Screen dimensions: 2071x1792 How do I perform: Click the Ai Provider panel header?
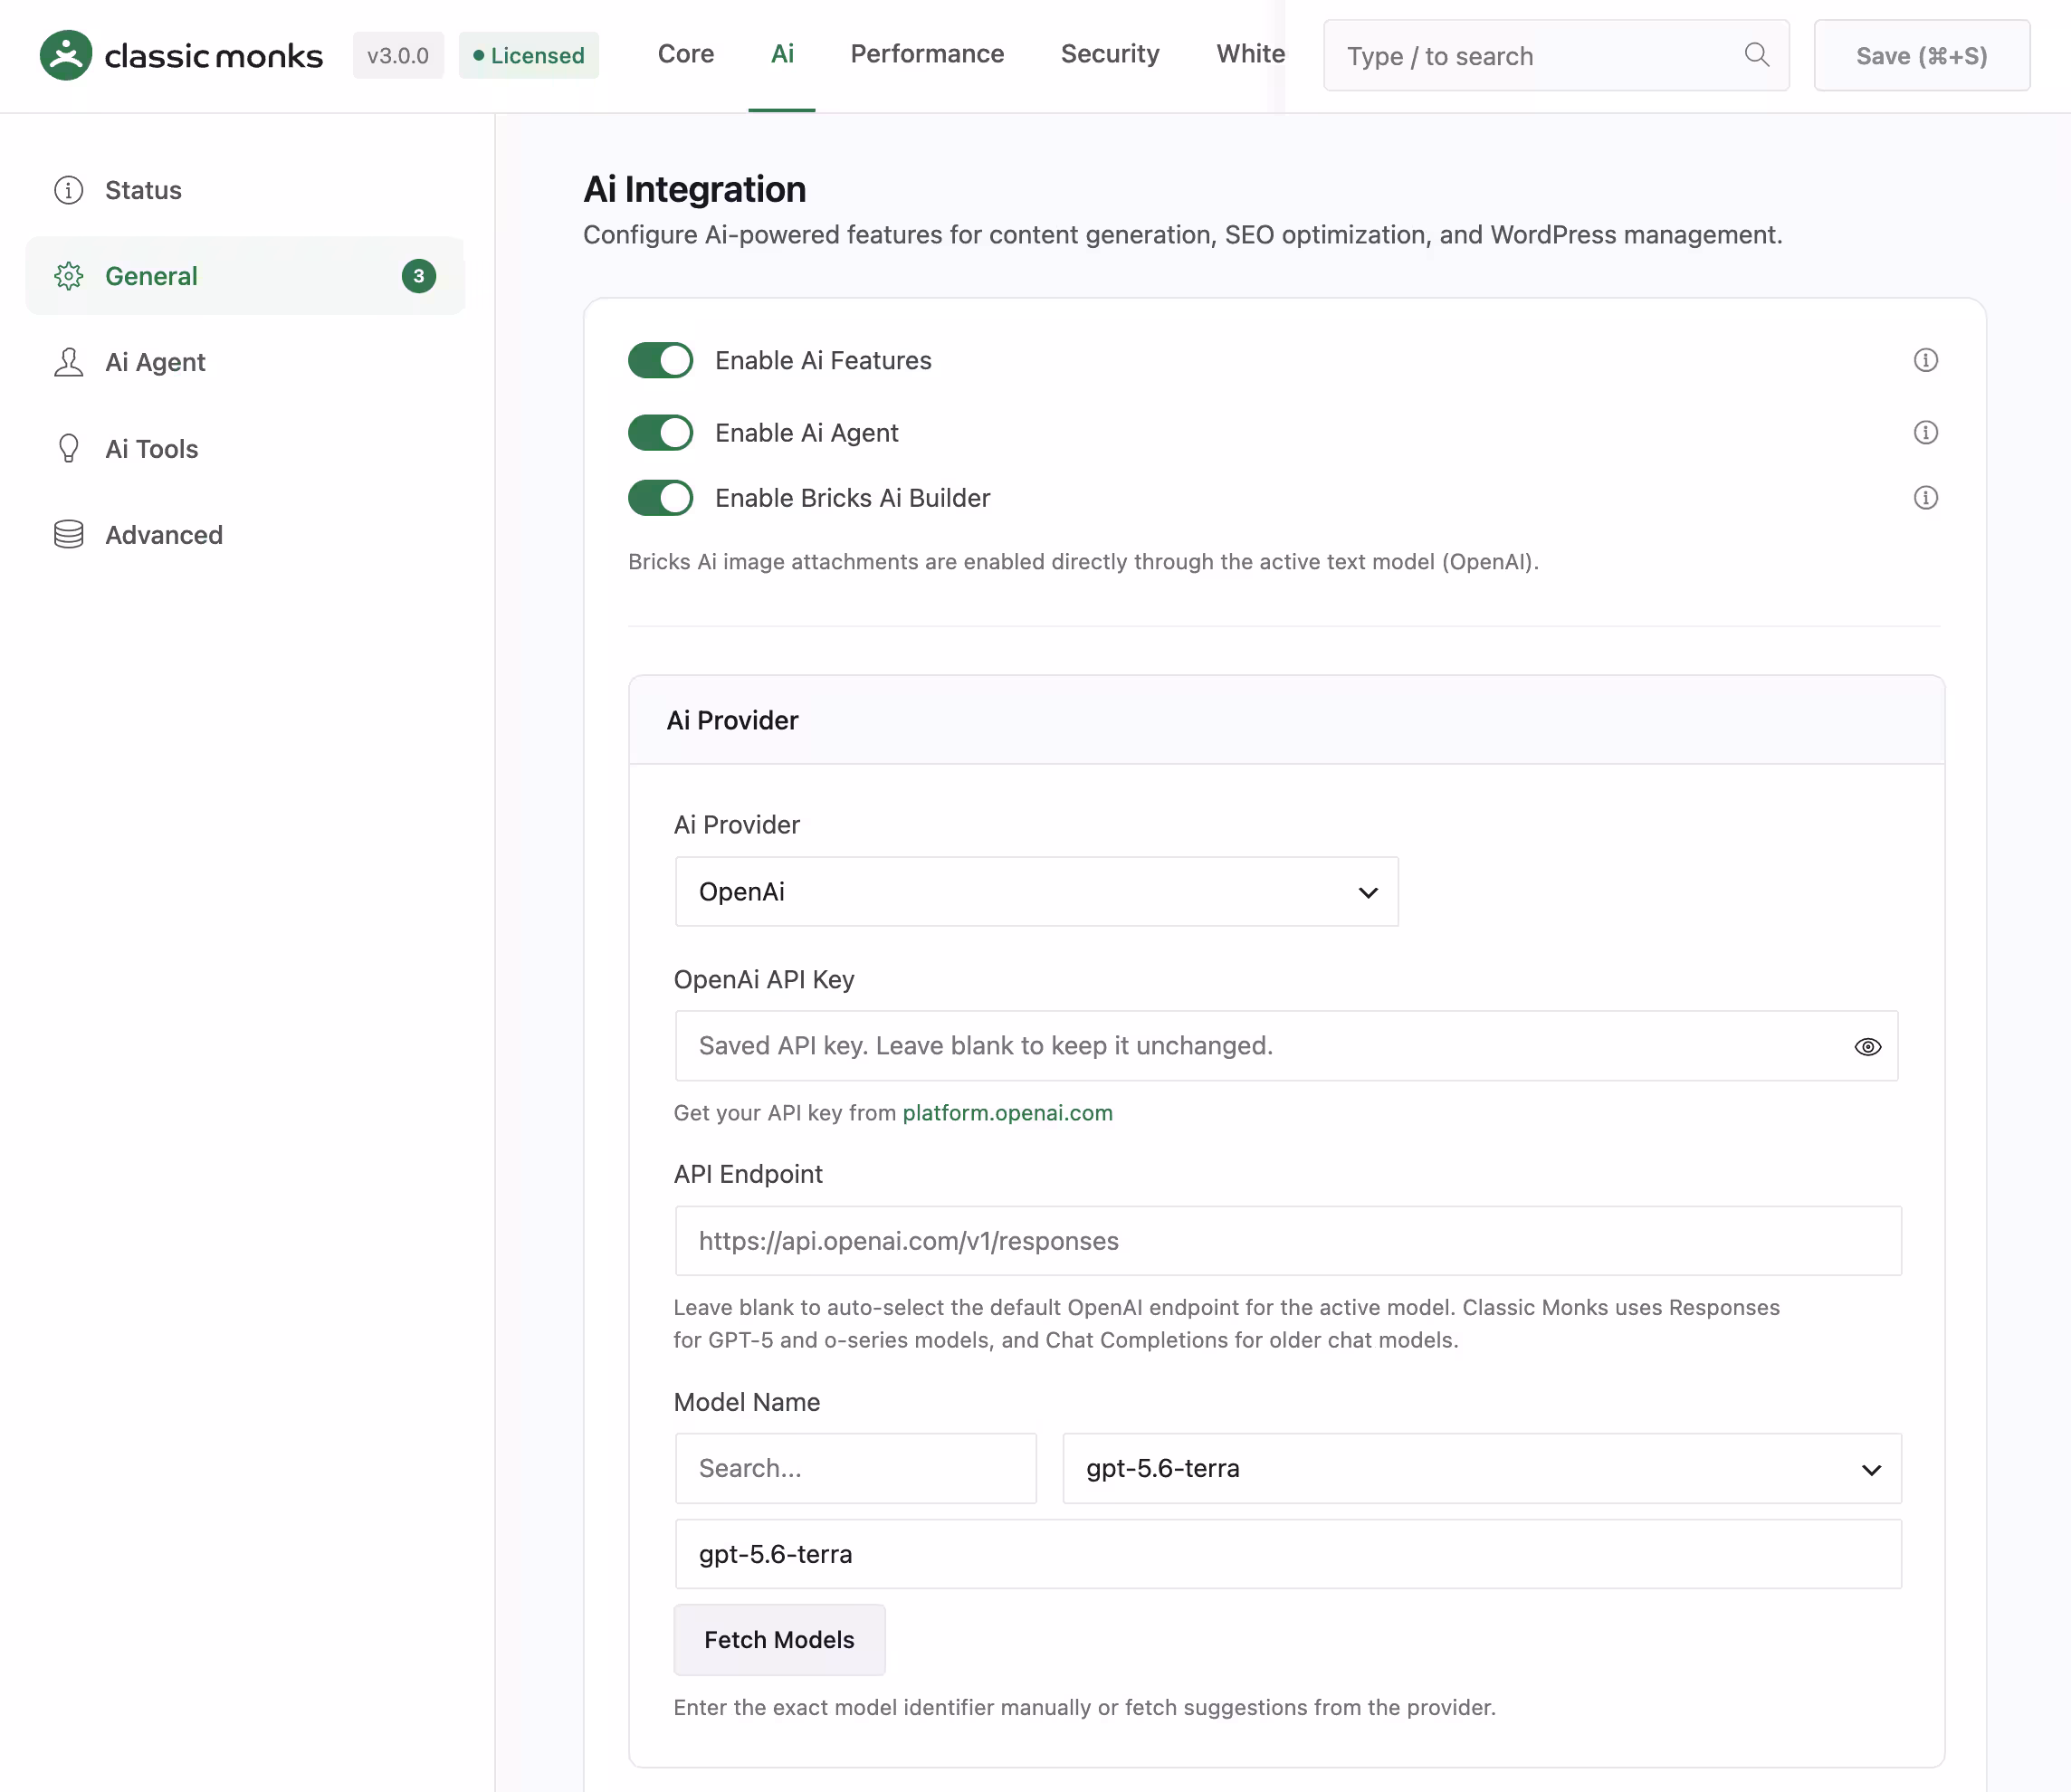pos(1286,720)
